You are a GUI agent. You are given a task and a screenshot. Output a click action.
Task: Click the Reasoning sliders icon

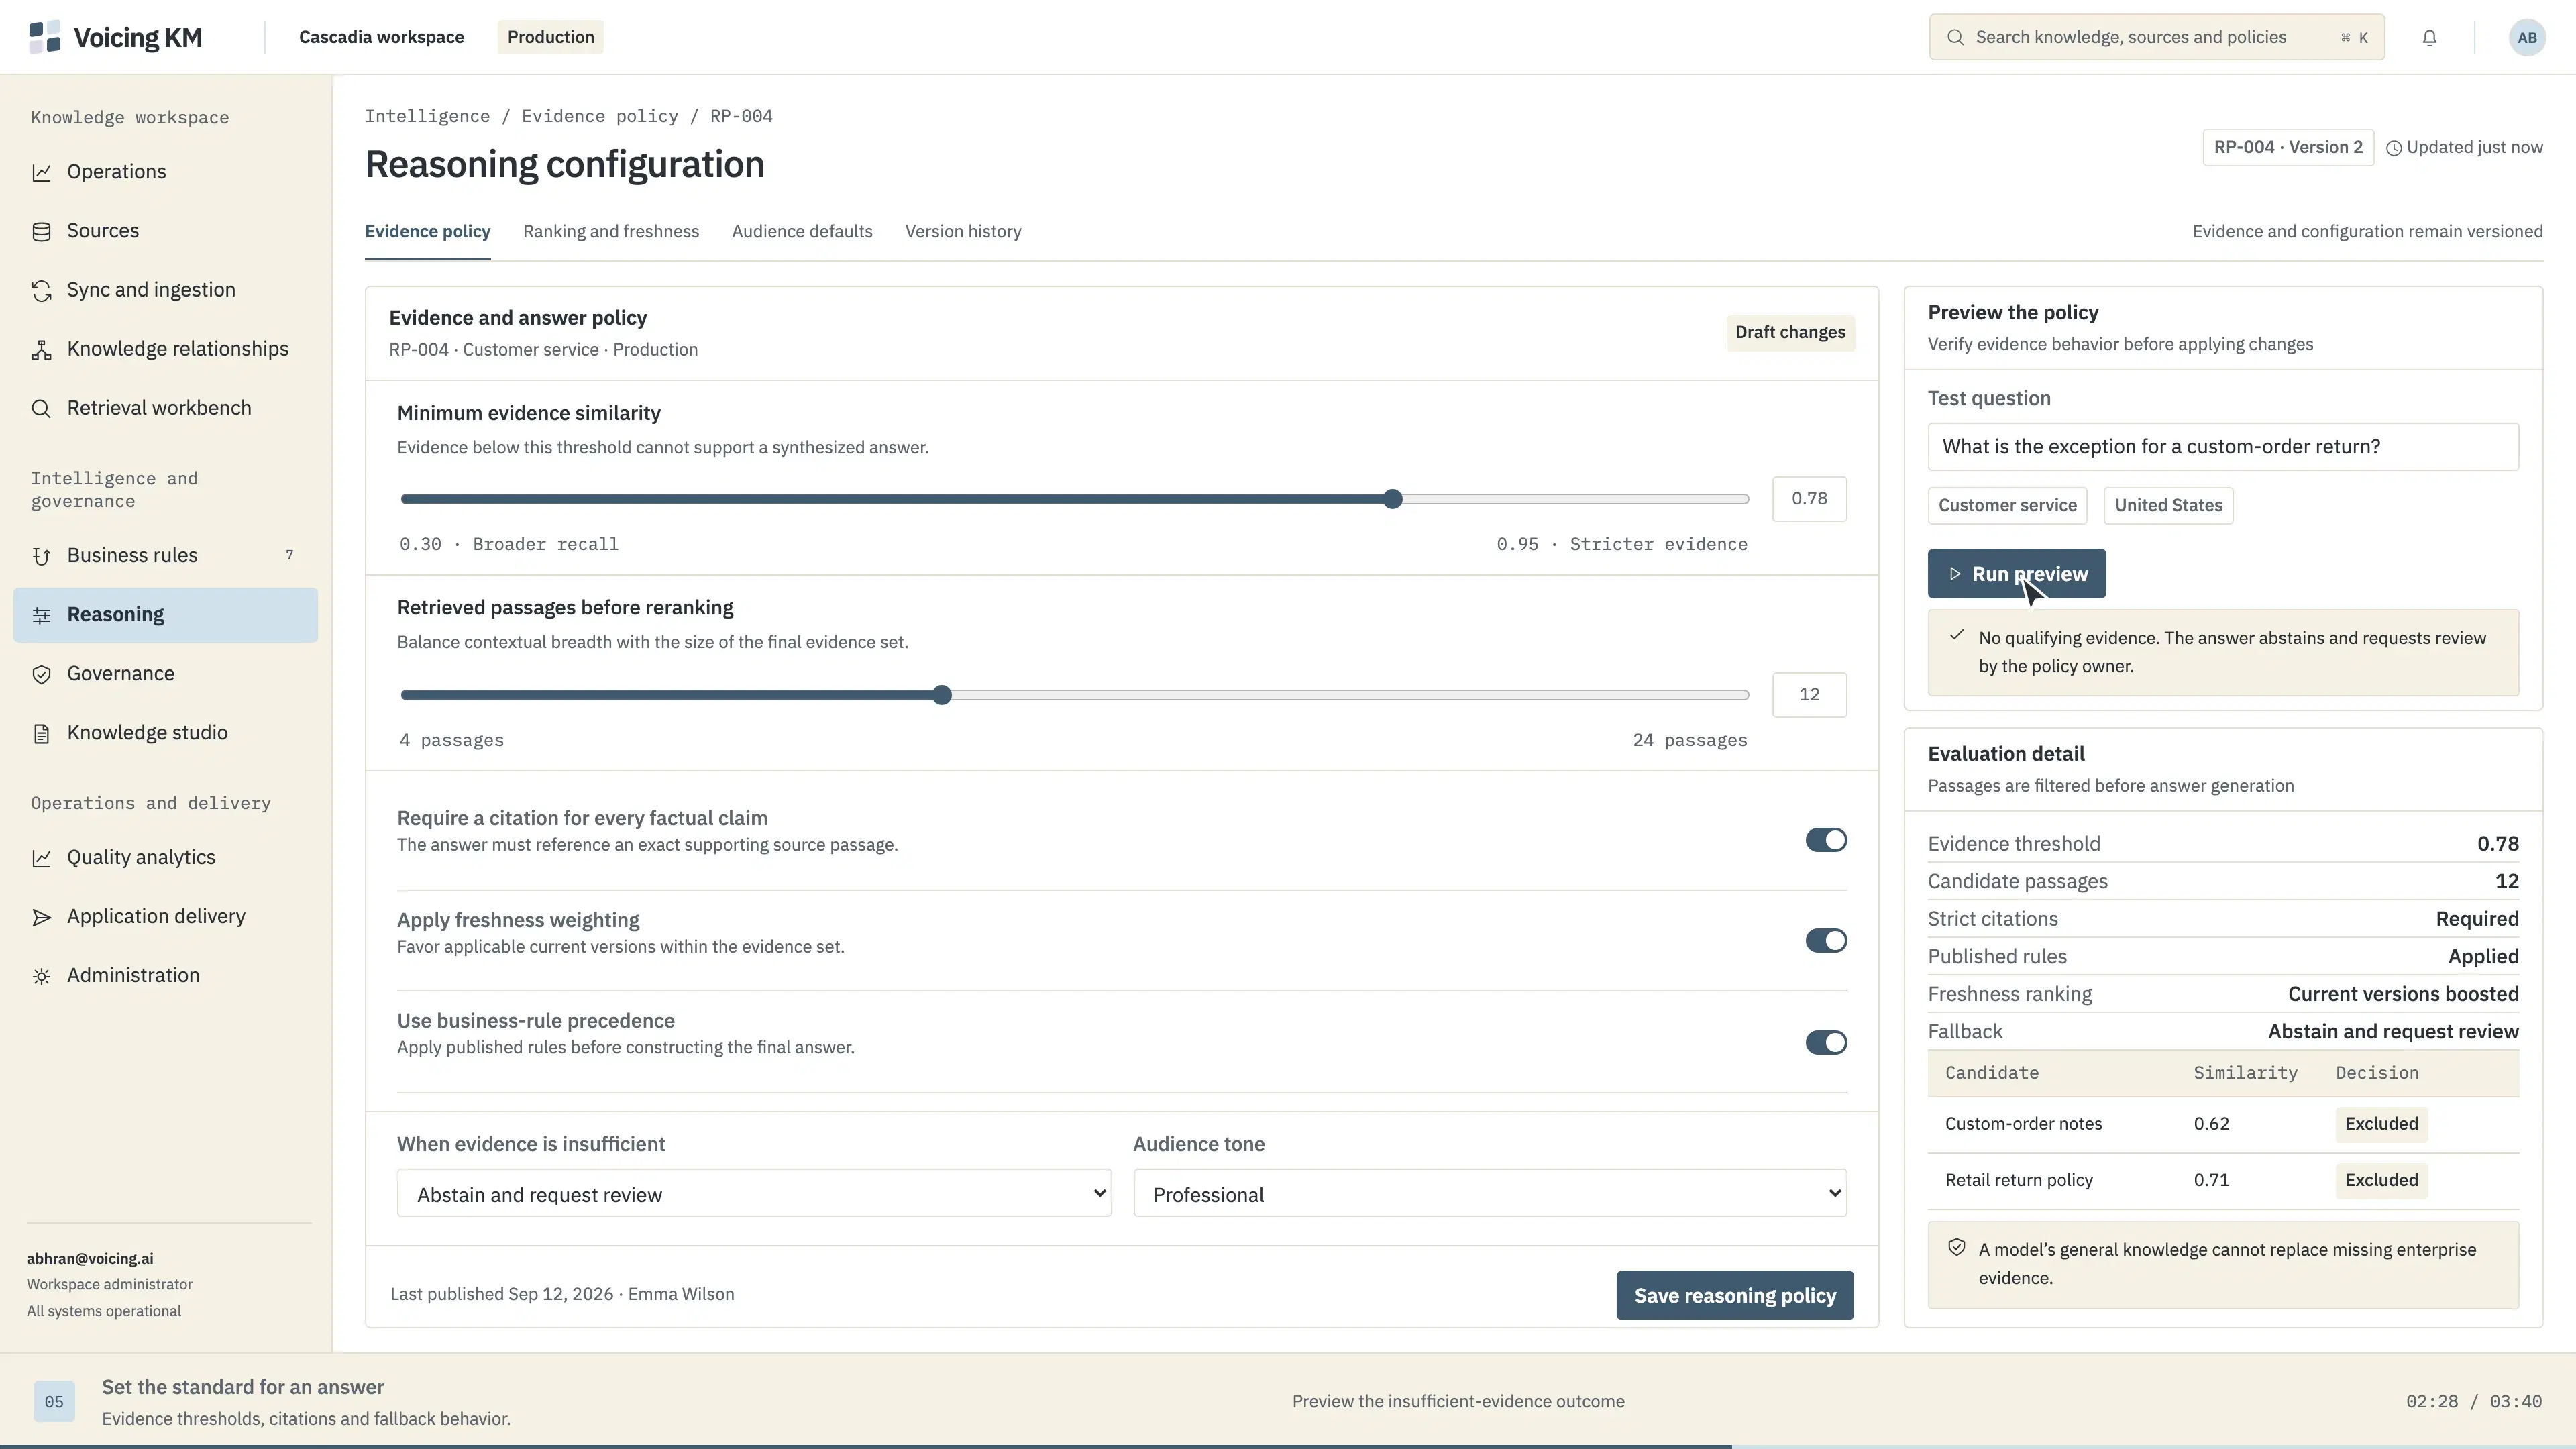[41, 615]
